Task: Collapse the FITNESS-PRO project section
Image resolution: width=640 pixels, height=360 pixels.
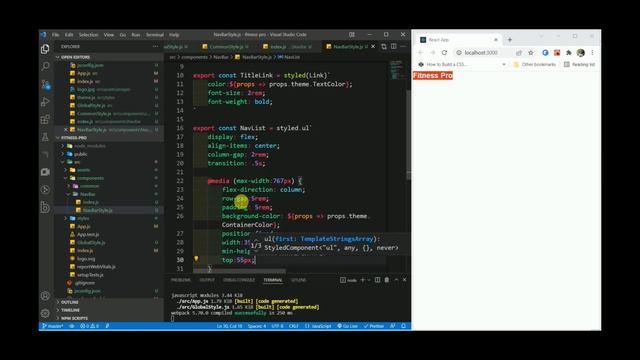Action: point(74,138)
